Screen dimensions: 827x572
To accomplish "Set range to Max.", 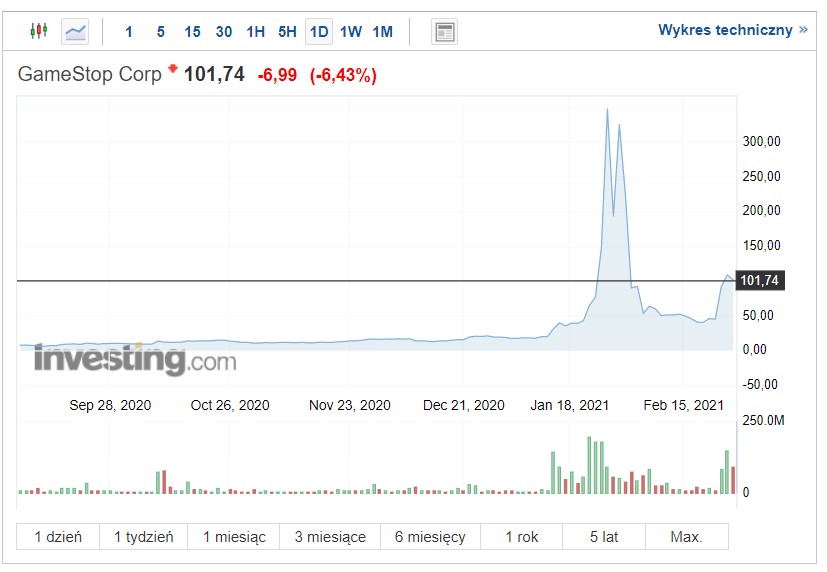I will [687, 537].
